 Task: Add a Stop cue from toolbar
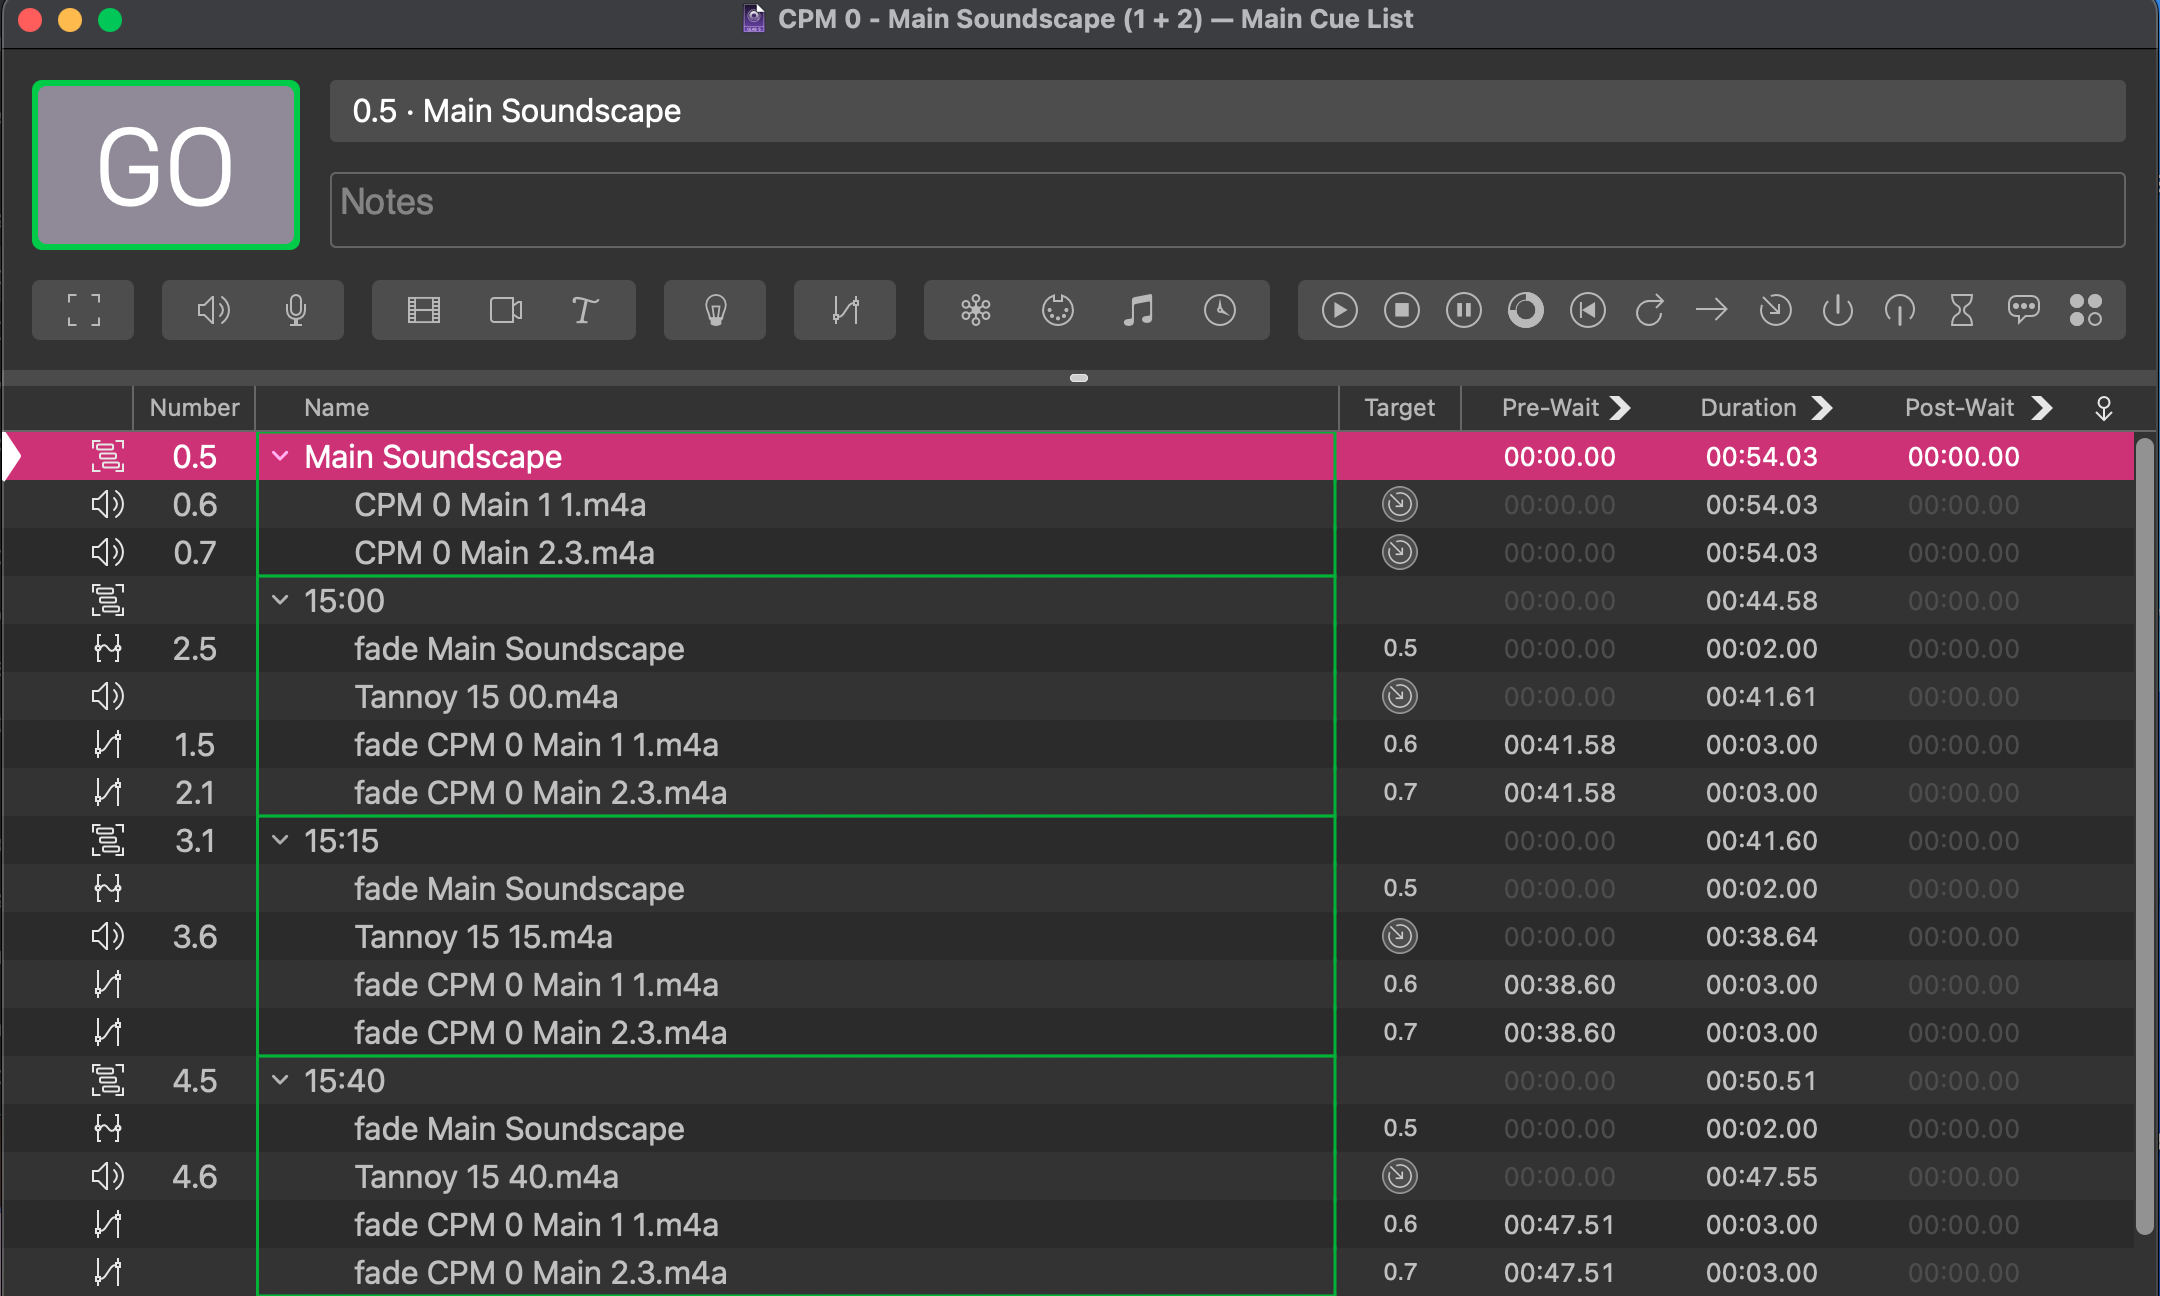(1402, 310)
